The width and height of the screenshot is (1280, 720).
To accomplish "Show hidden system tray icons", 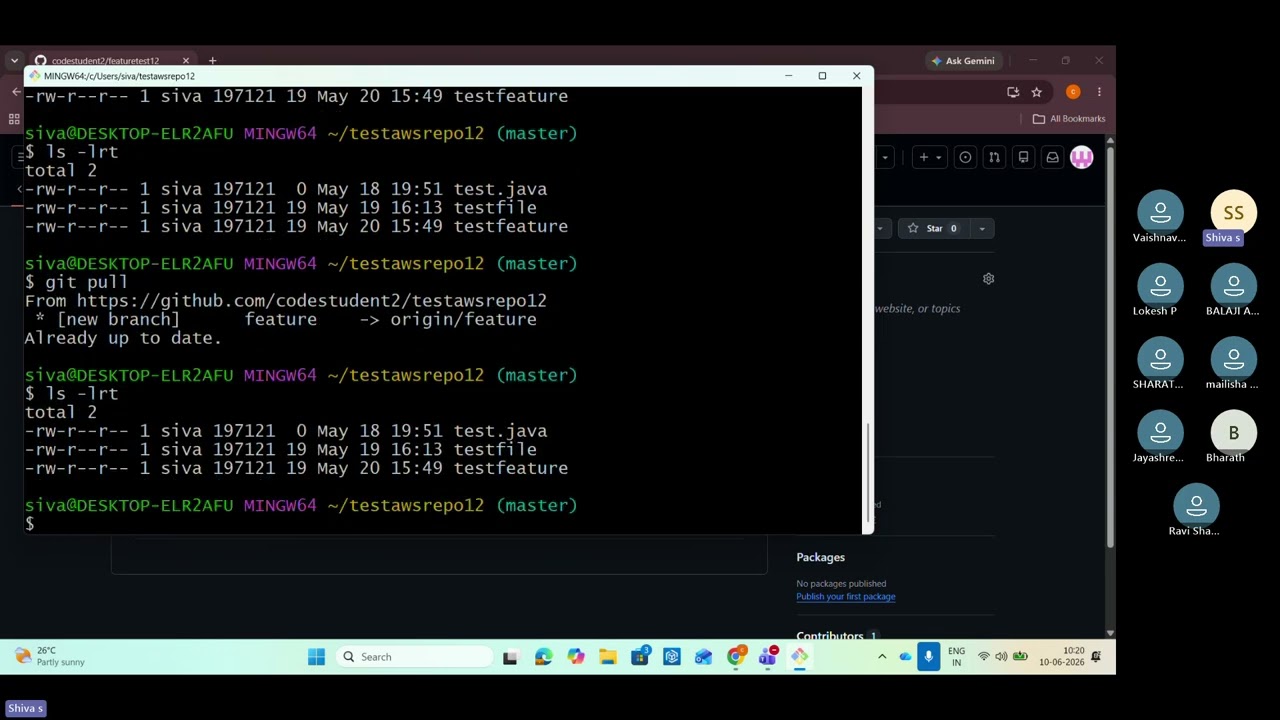I will coord(882,657).
